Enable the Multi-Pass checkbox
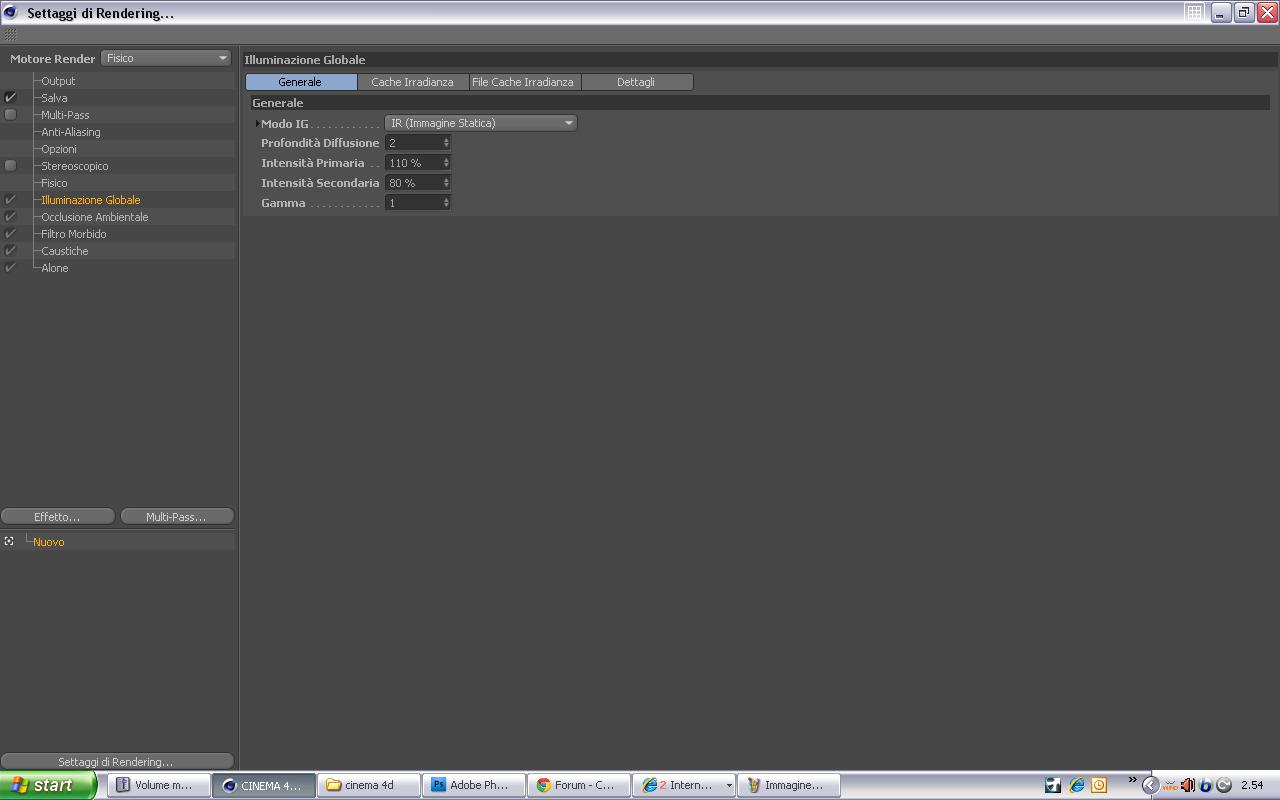 point(11,115)
